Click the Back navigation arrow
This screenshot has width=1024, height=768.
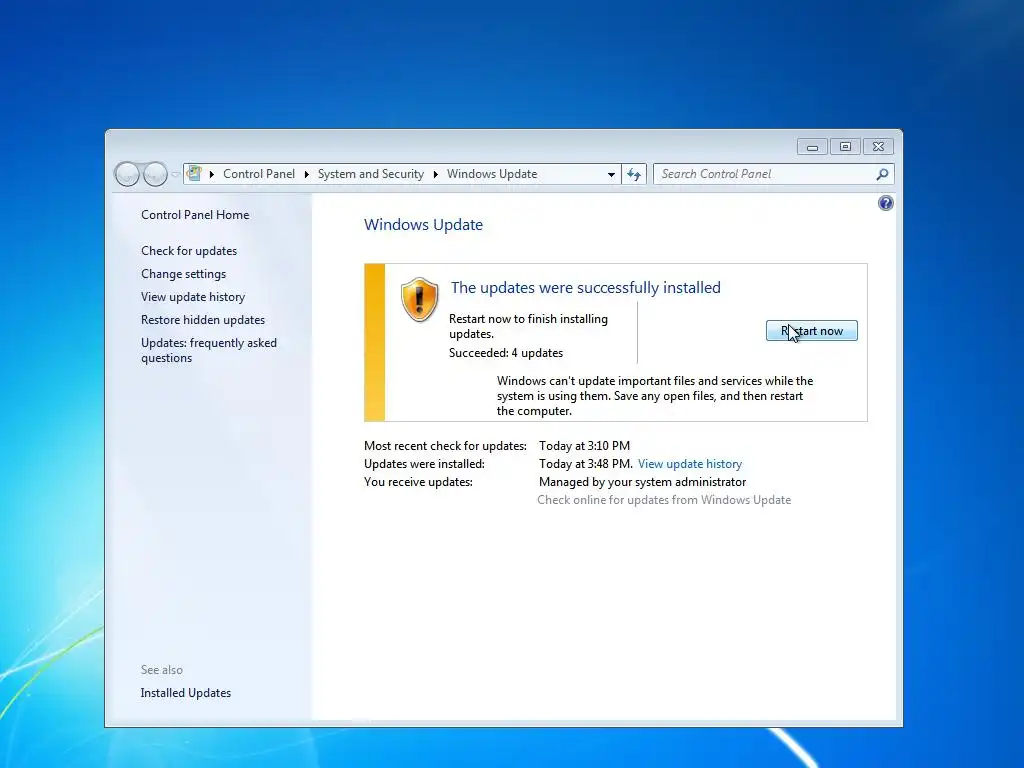(x=127, y=174)
